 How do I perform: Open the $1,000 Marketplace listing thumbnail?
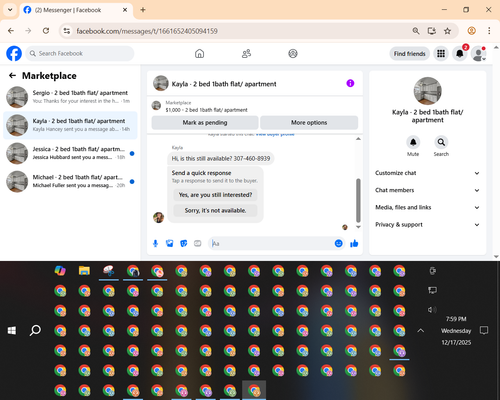(156, 106)
